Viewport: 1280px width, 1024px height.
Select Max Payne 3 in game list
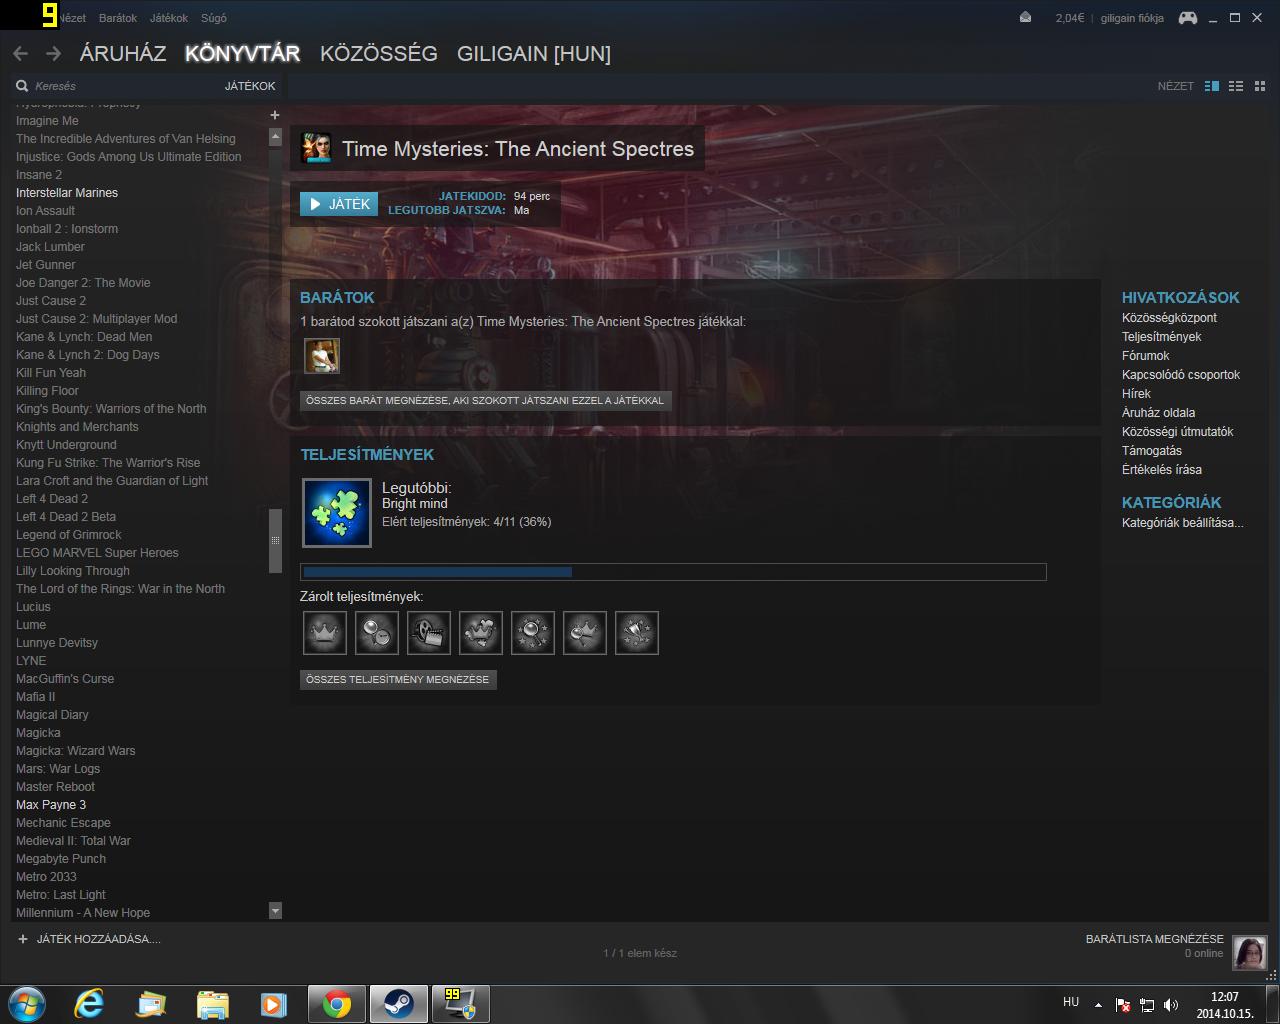[51, 805]
